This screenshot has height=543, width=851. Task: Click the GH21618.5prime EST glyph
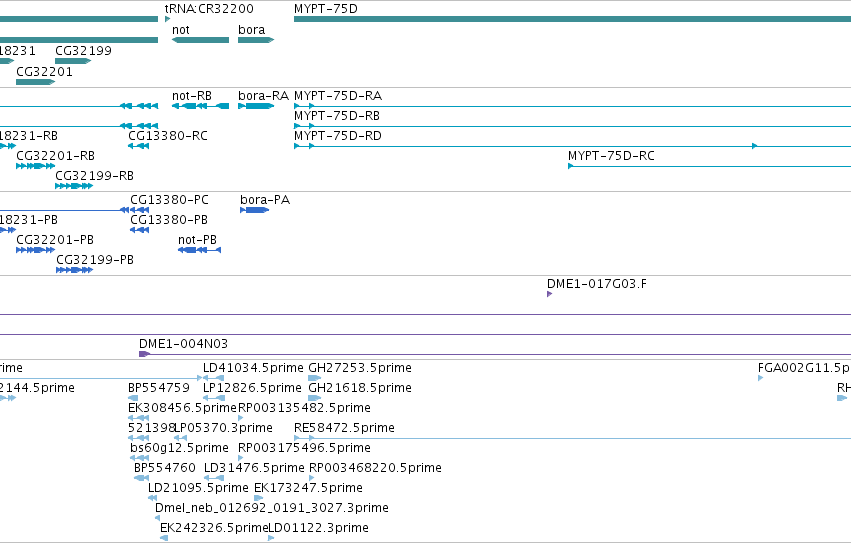(x=315, y=398)
